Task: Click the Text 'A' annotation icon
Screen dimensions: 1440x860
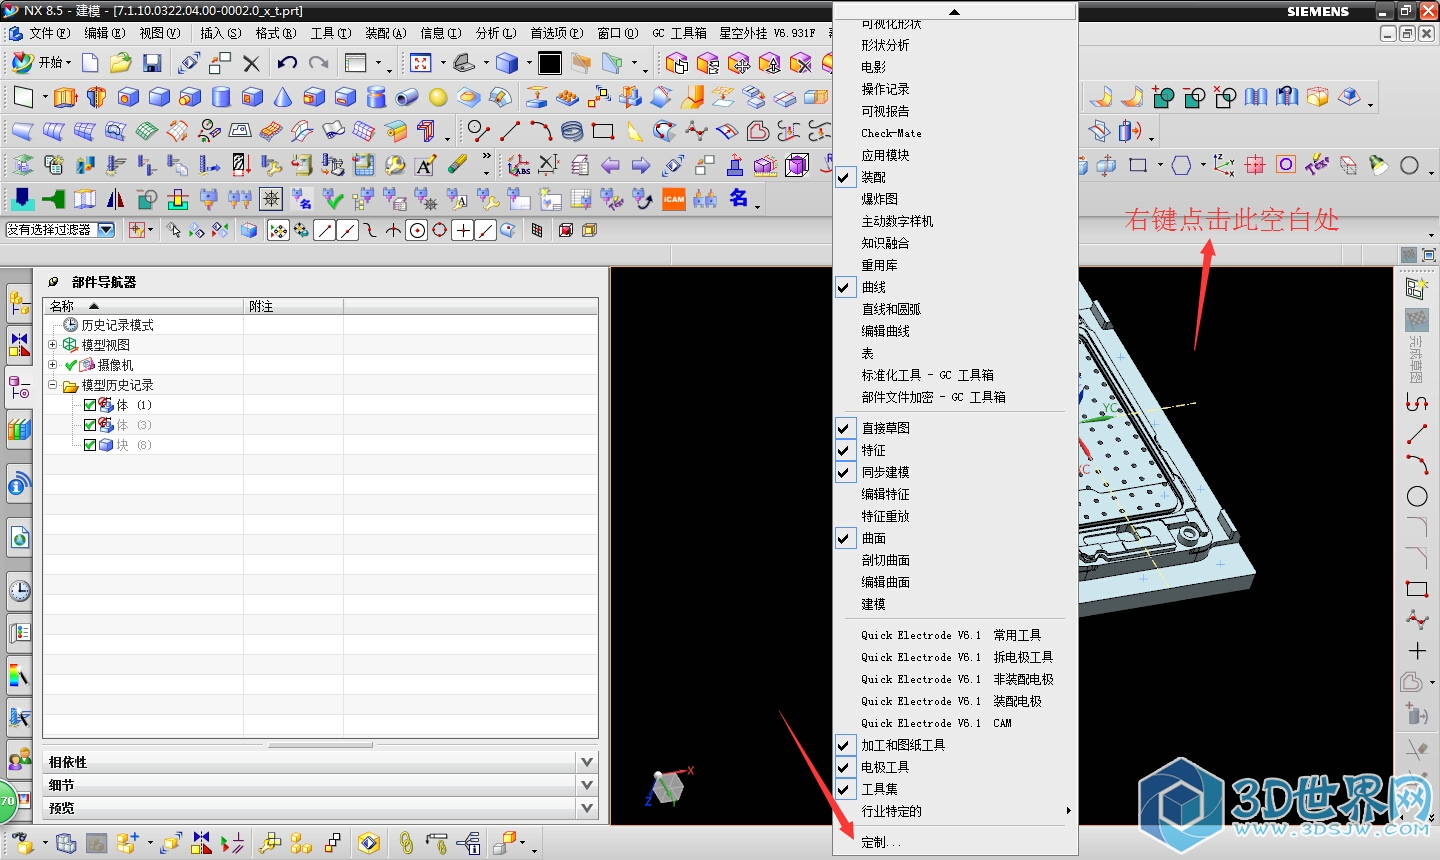Action: (x=426, y=165)
